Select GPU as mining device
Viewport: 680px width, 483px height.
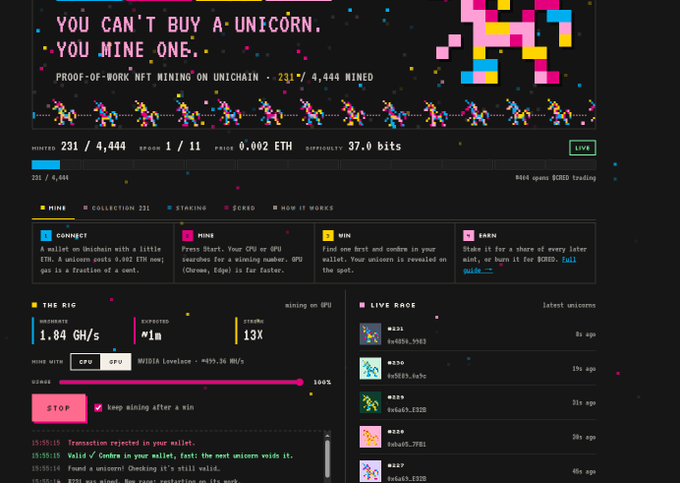pyautogui.click(x=115, y=362)
